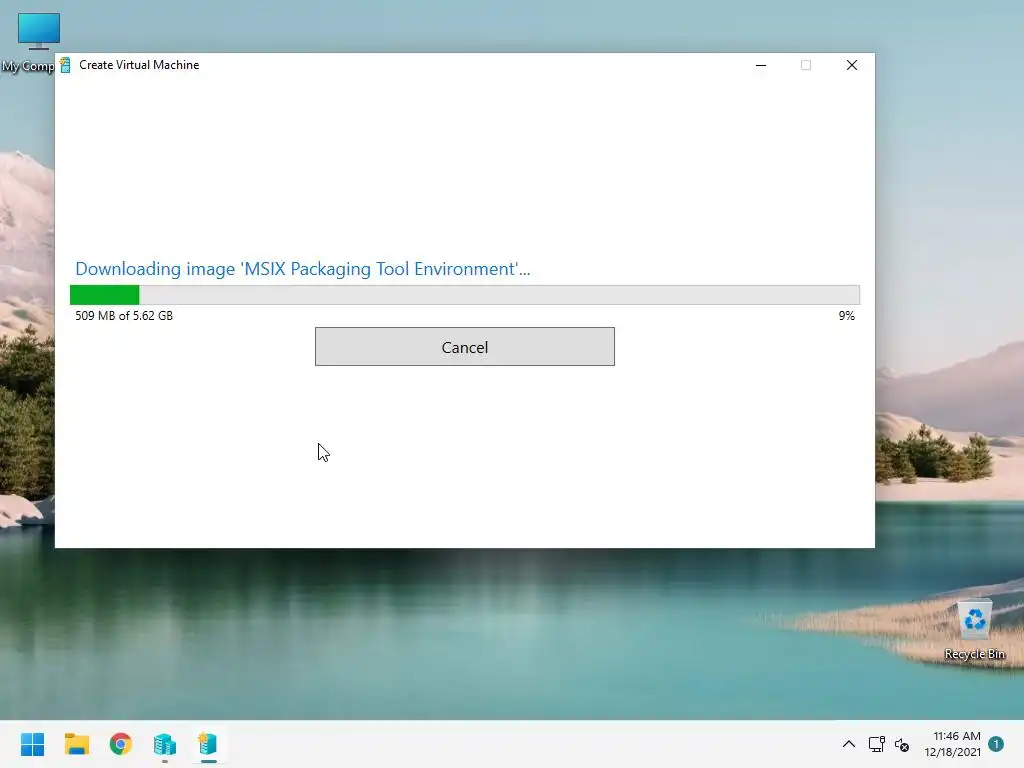Minimize the Create Virtual Machine window
The height and width of the screenshot is (768, 1024).
(761, 65)
